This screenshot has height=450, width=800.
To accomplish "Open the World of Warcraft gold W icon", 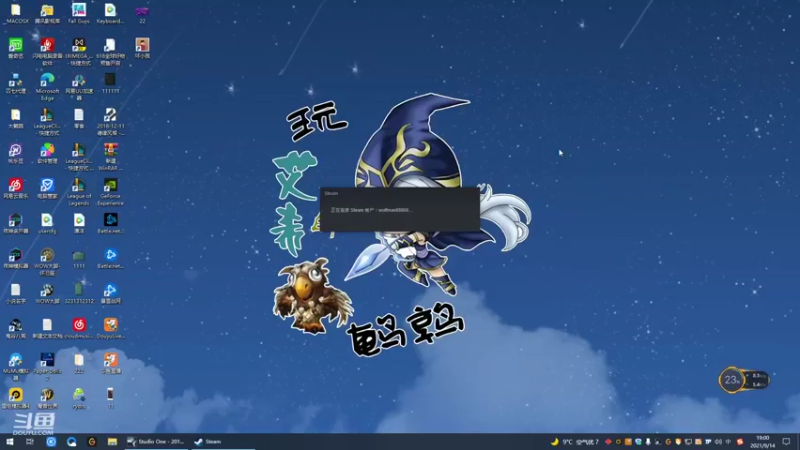I will point(47,398).
